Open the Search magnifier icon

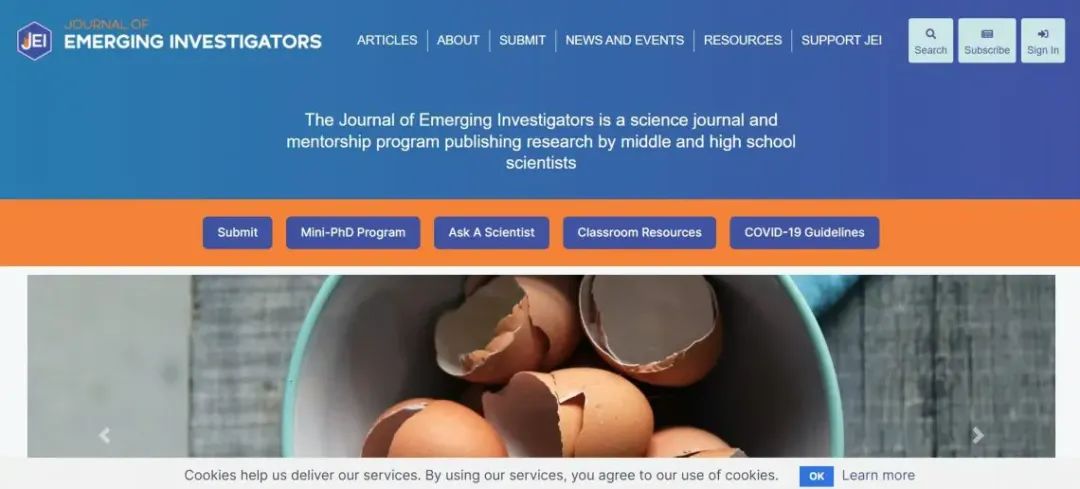click(x=931, y=34)
